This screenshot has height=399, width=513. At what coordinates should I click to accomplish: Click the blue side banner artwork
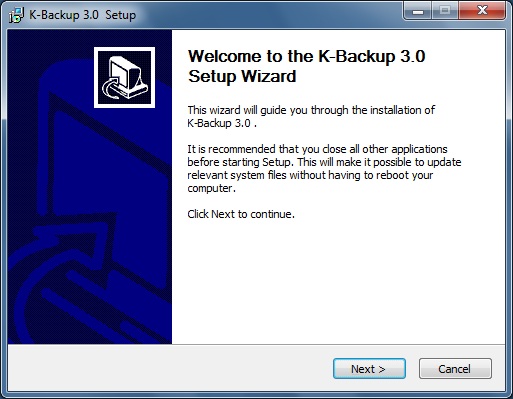point(90,187)
